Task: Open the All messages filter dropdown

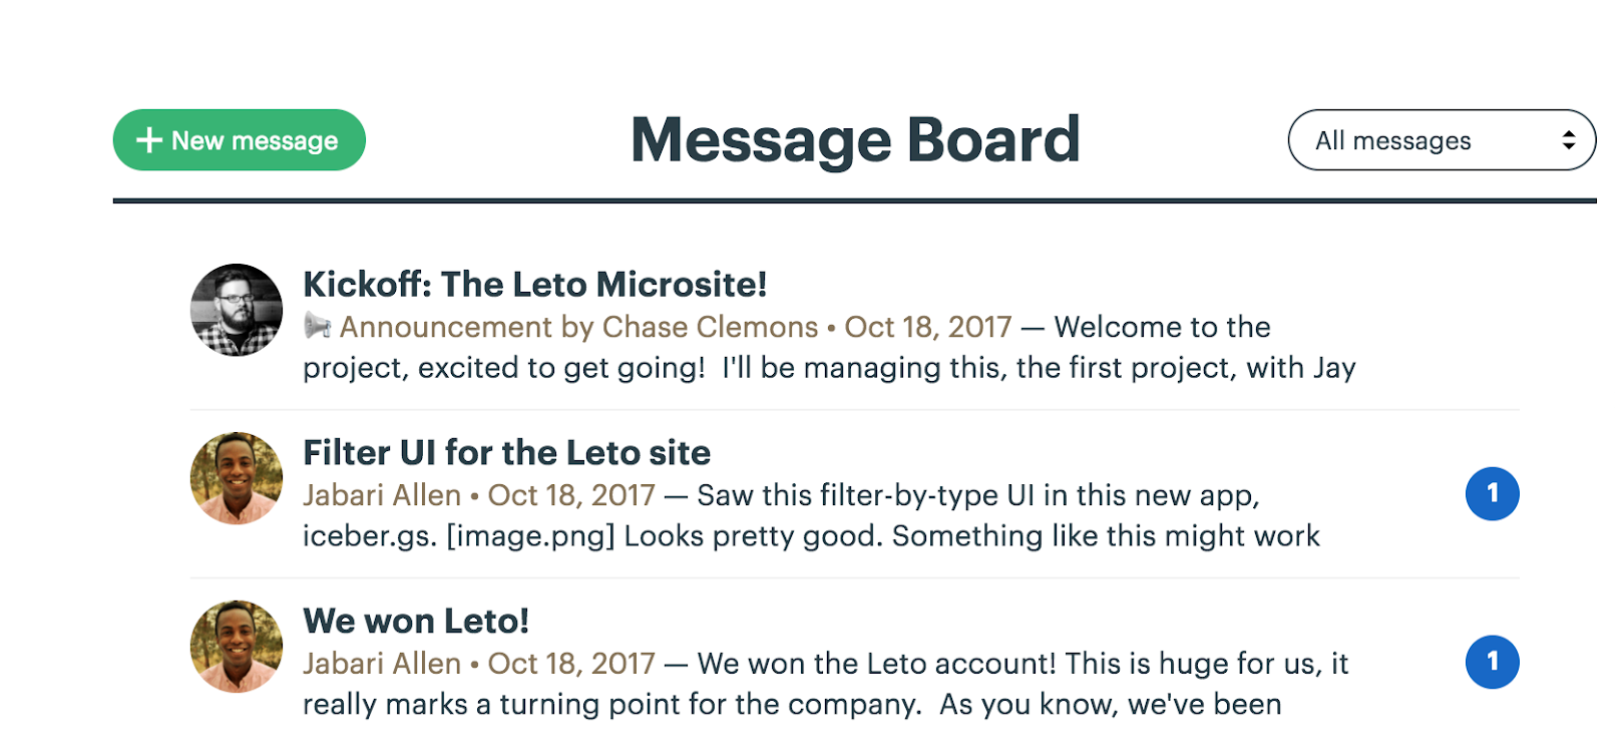Action: (x=1441, y=140)
